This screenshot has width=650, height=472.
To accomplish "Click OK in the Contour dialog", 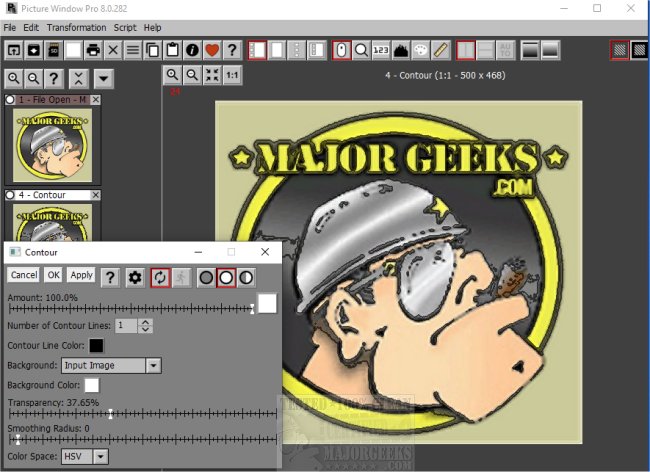I will click(x=53, y=275).
